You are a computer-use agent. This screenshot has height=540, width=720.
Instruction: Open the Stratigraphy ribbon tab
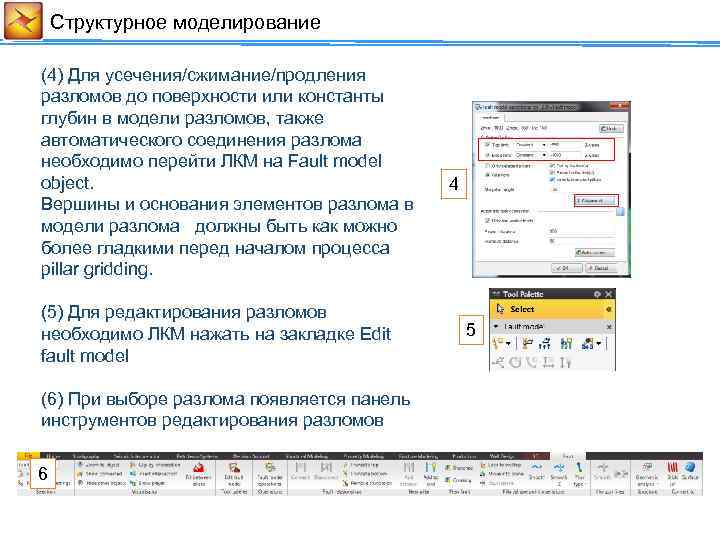(86, 456)
